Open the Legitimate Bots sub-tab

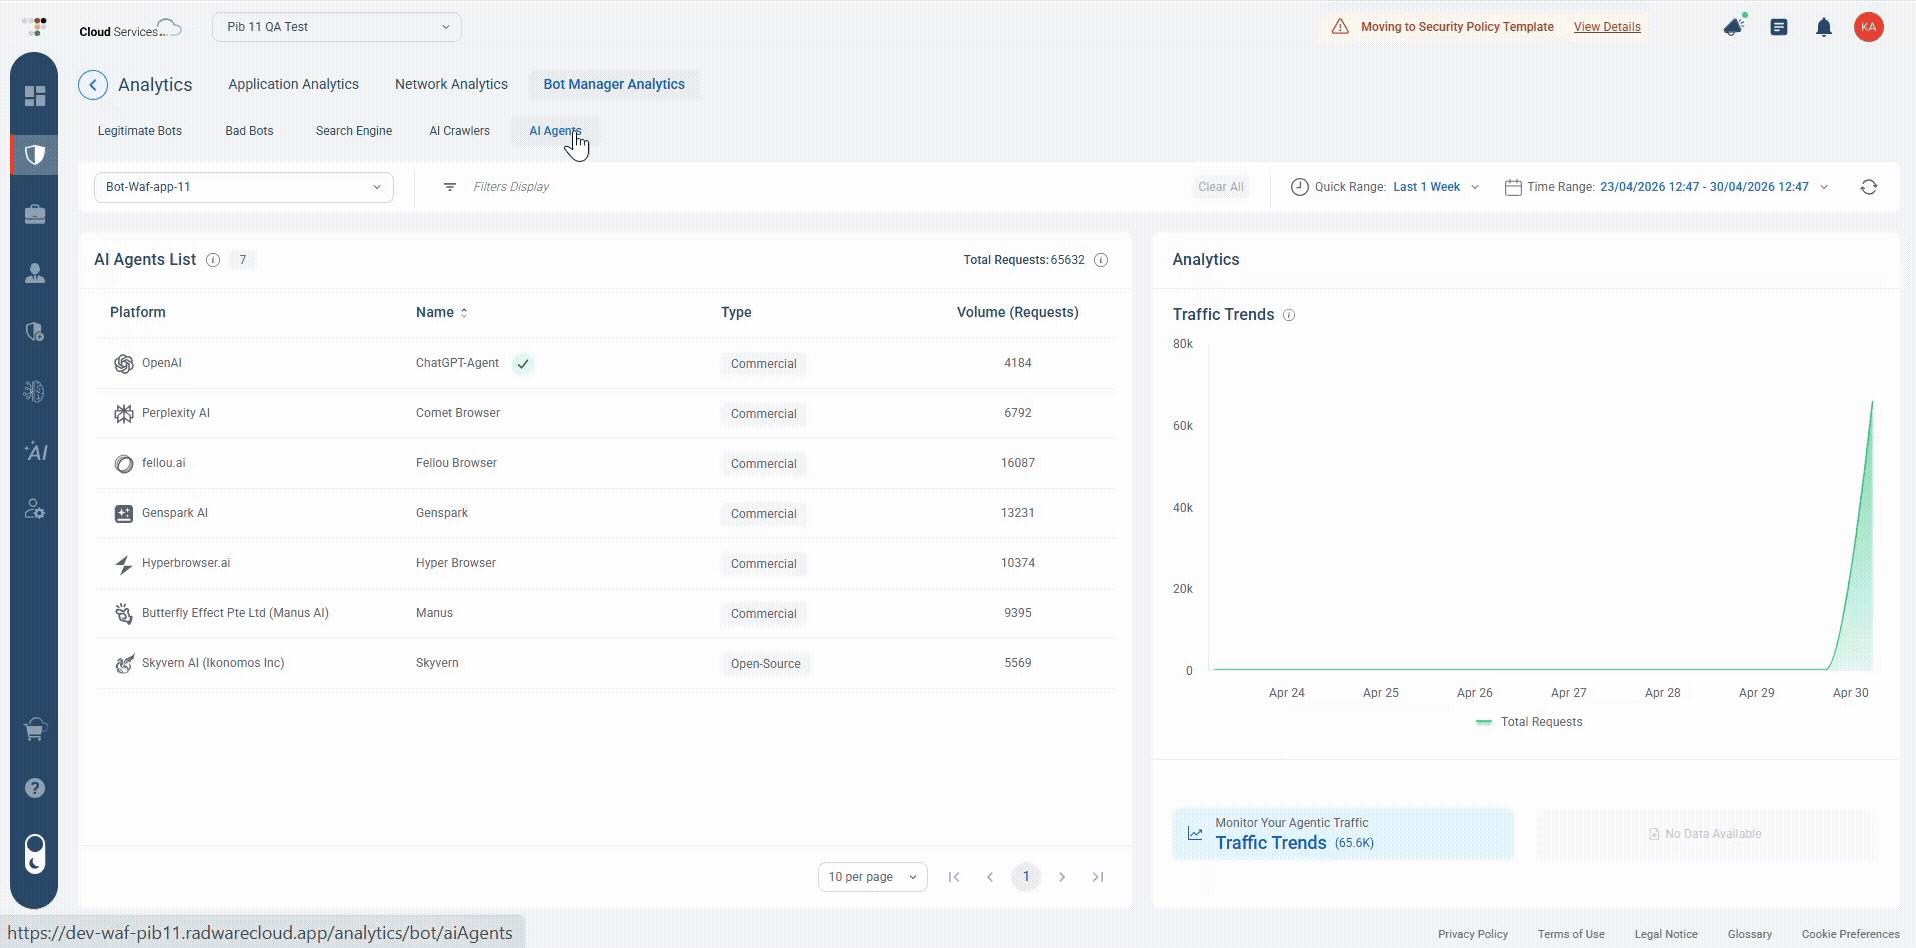click(140, 131)
